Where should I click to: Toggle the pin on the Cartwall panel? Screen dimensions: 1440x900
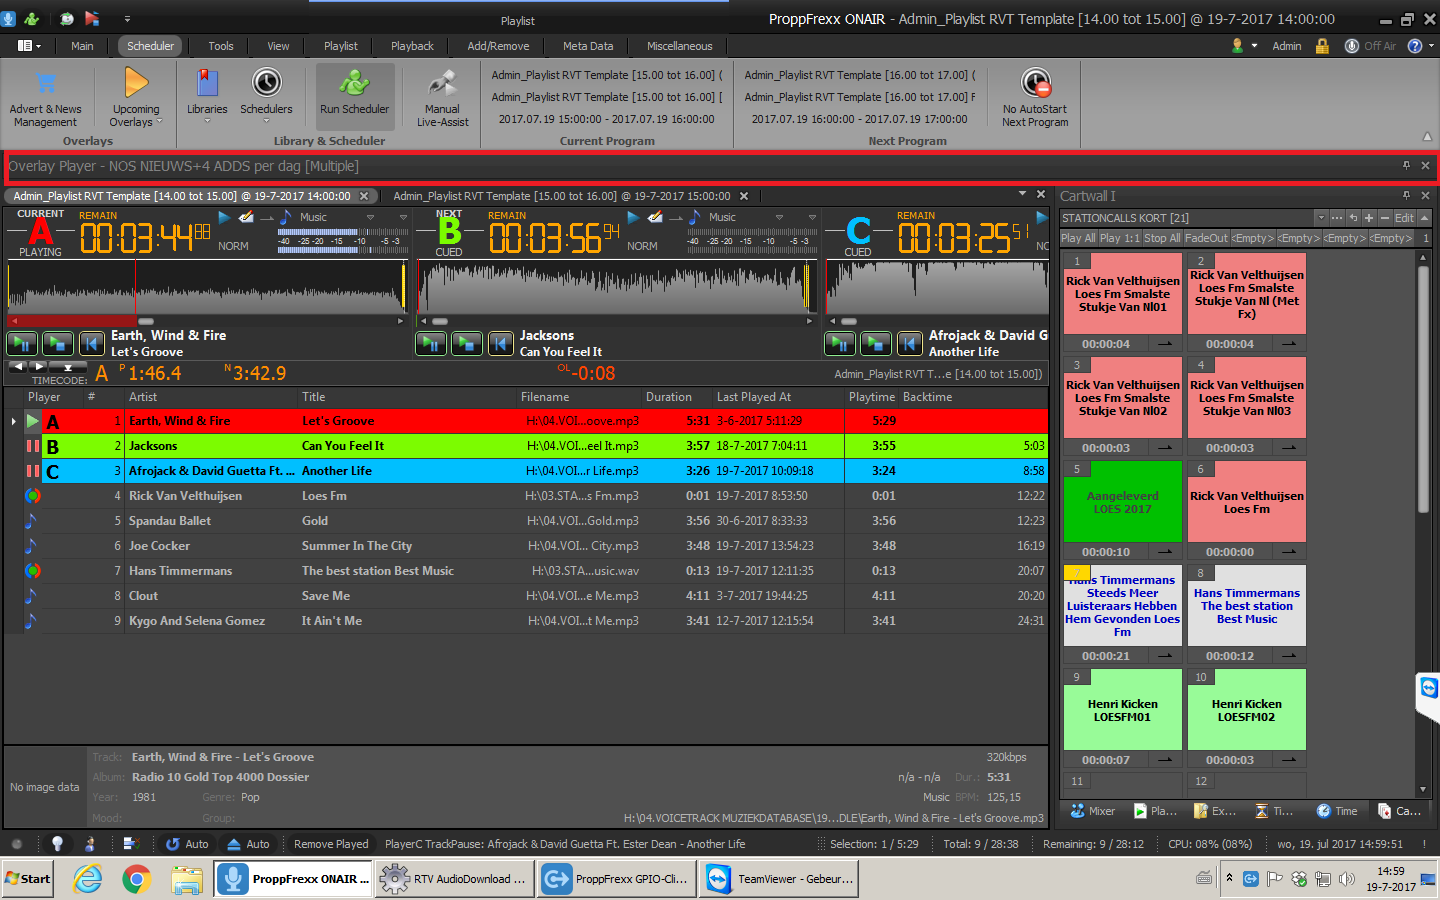tap(1406, 196)
